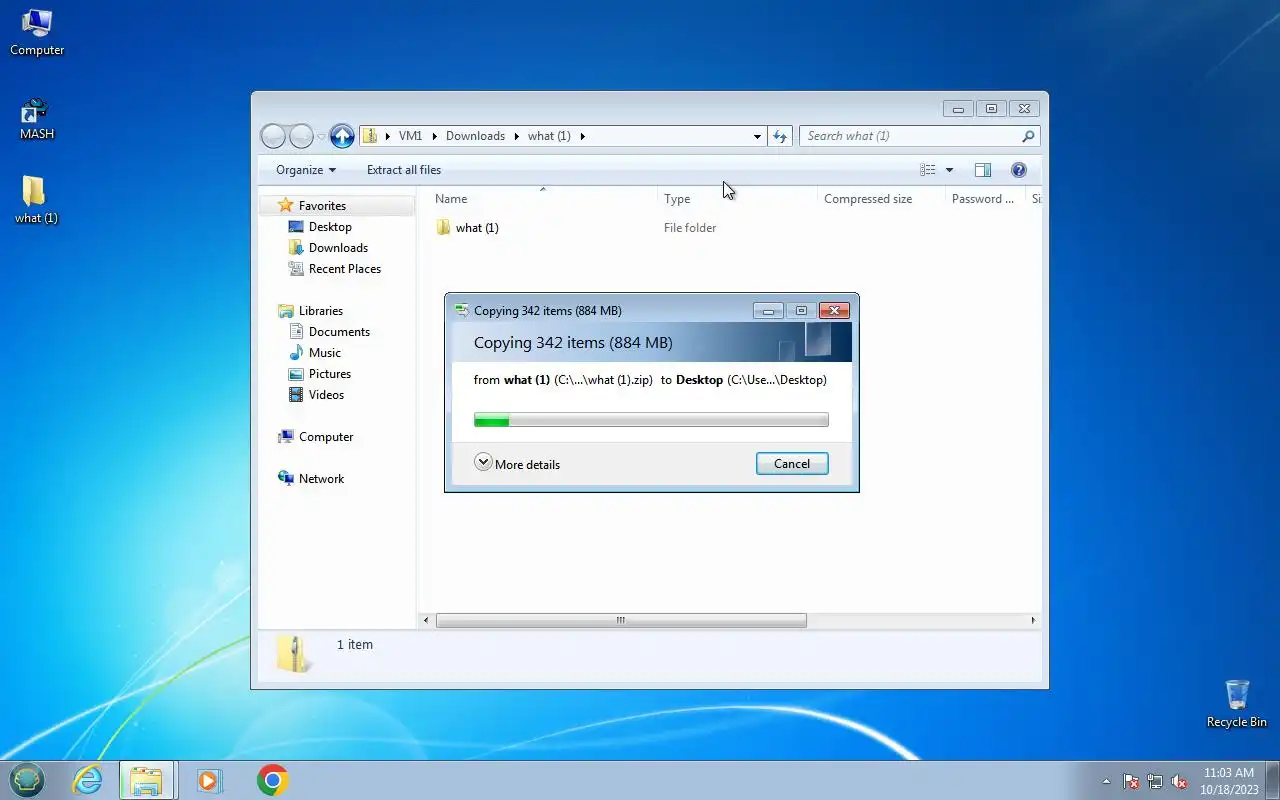Click the search magnifier icon
The width and height of the screenshot is (1280, 800).
click(1028, 136)
